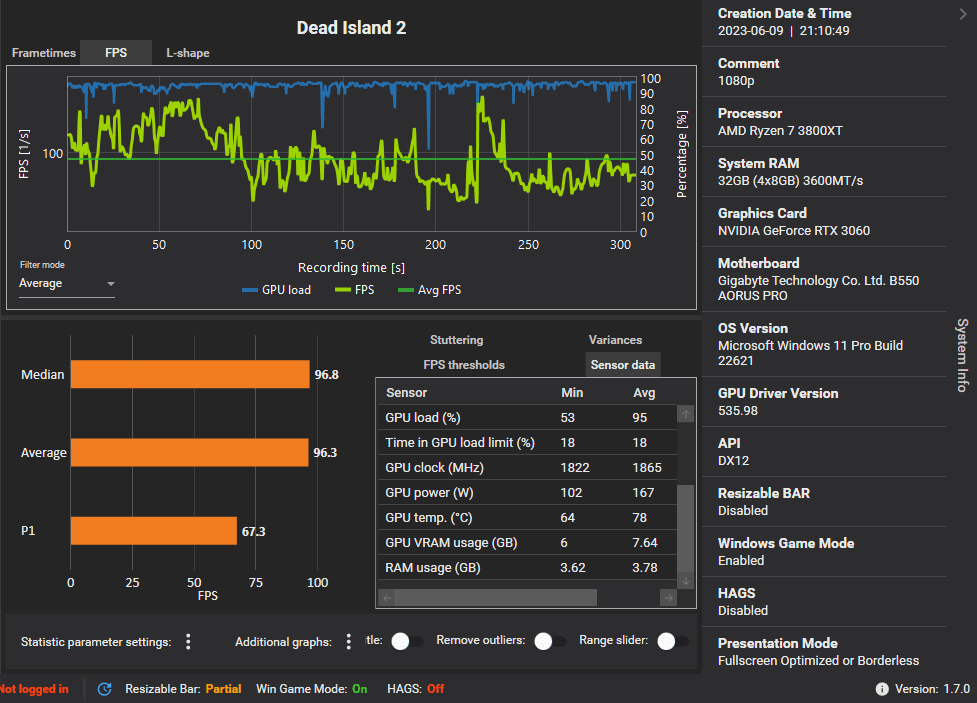This screenshot has height=703, width=977.
Task: Click the sensor table scroll down arrow
Action: coord(685,581)
